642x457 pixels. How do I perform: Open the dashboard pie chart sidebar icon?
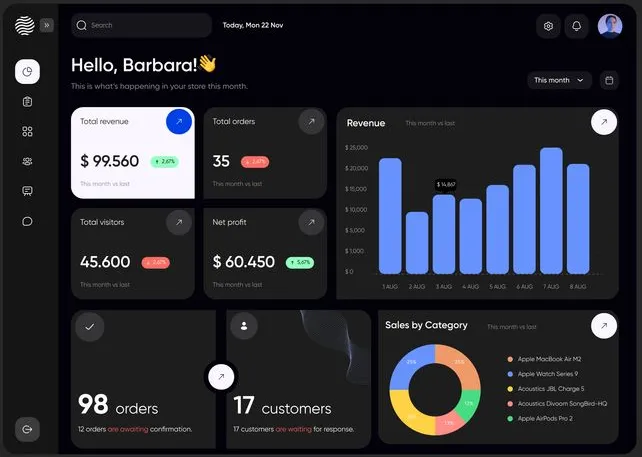[27, 72]
